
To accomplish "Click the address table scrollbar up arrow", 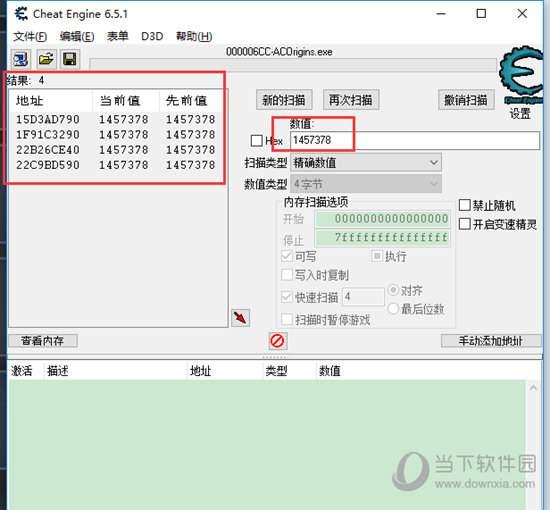I will click(534, 388).
